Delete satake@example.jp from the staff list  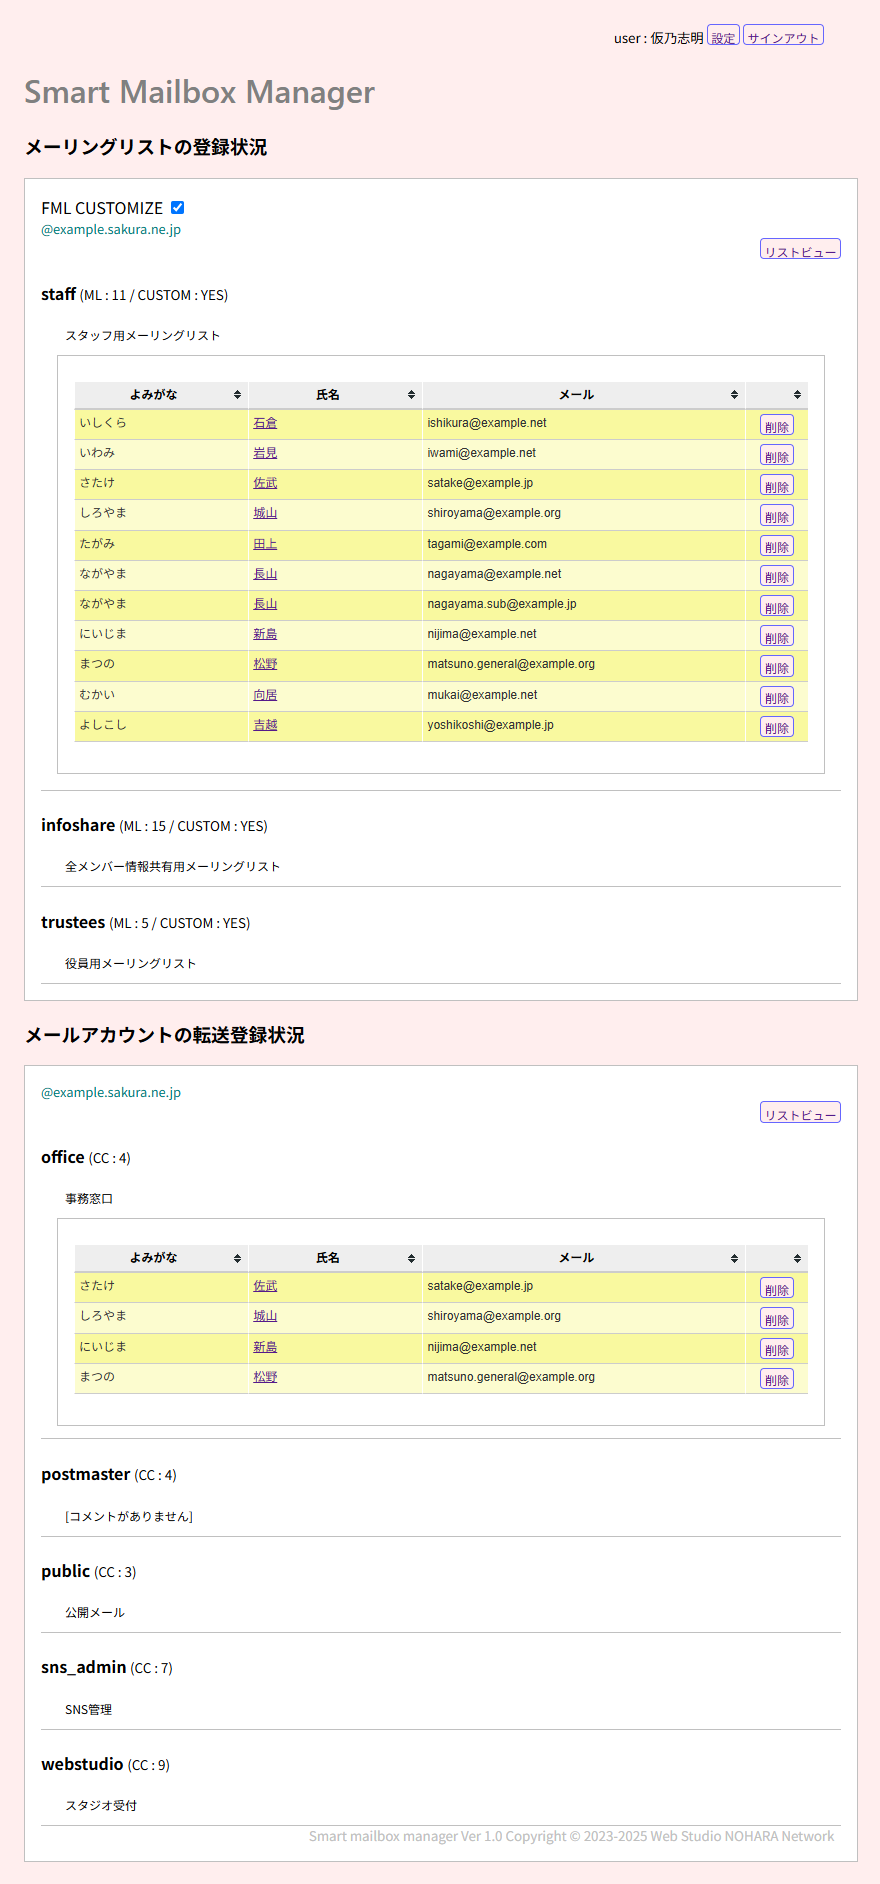click(777, 485)
